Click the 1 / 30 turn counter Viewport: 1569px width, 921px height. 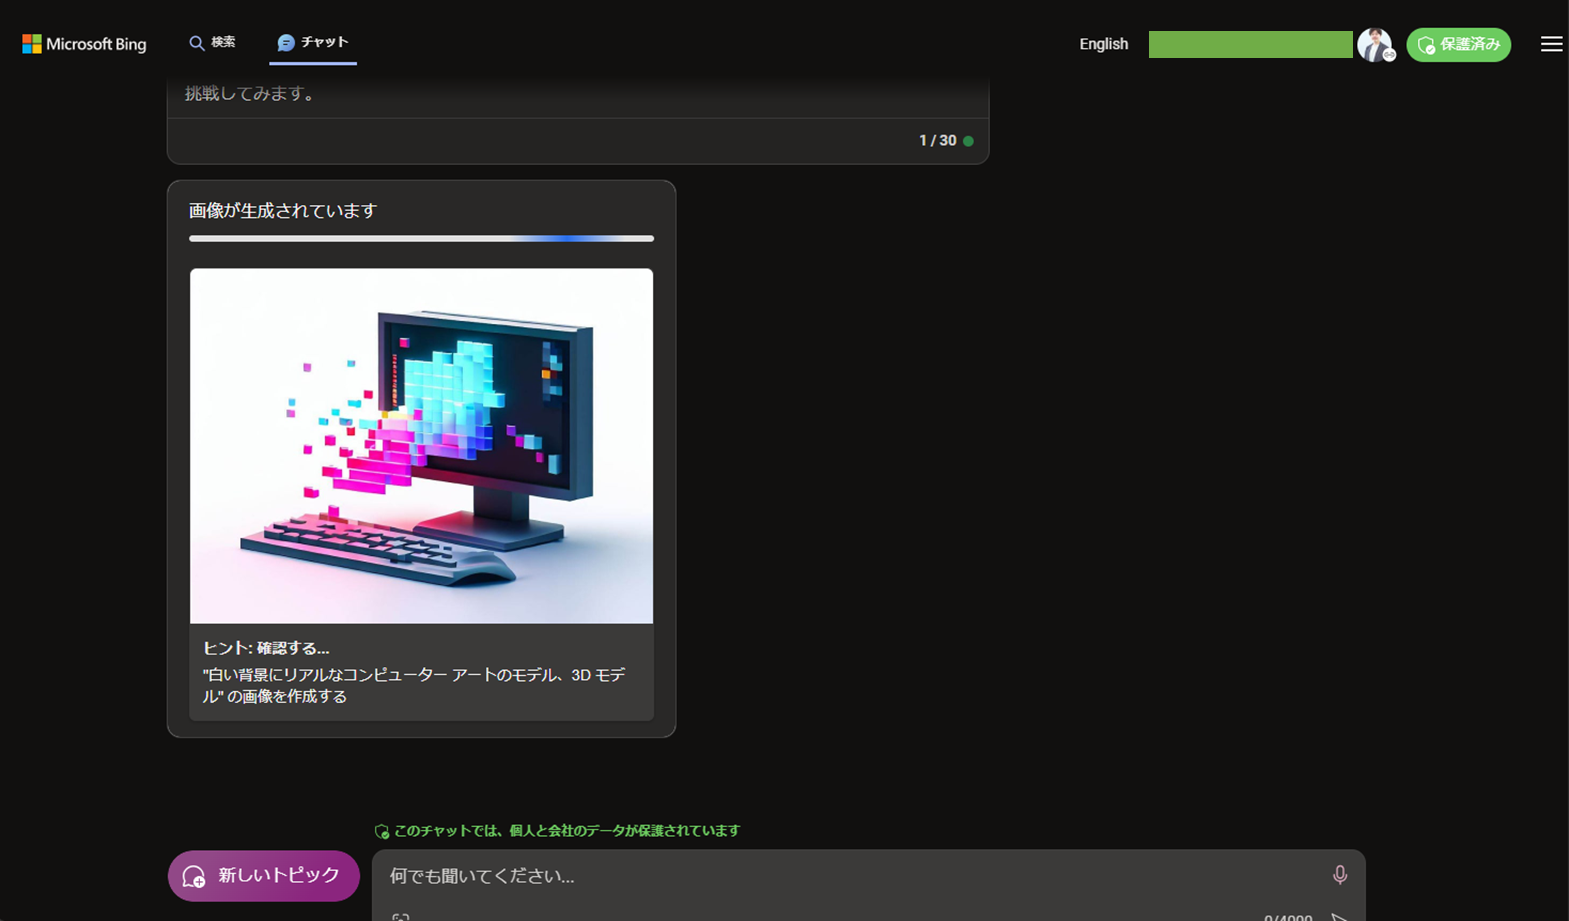click(937, 141)
